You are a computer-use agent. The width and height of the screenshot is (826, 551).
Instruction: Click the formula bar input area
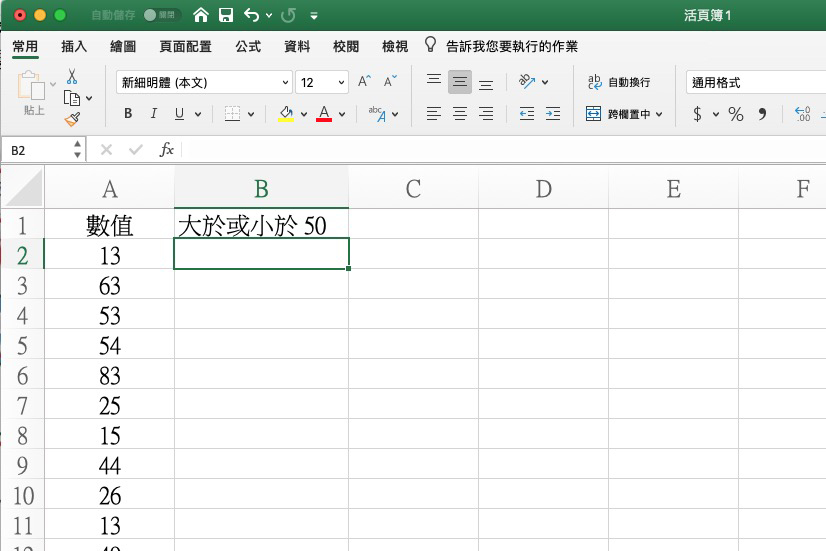[x=505, y=150]
